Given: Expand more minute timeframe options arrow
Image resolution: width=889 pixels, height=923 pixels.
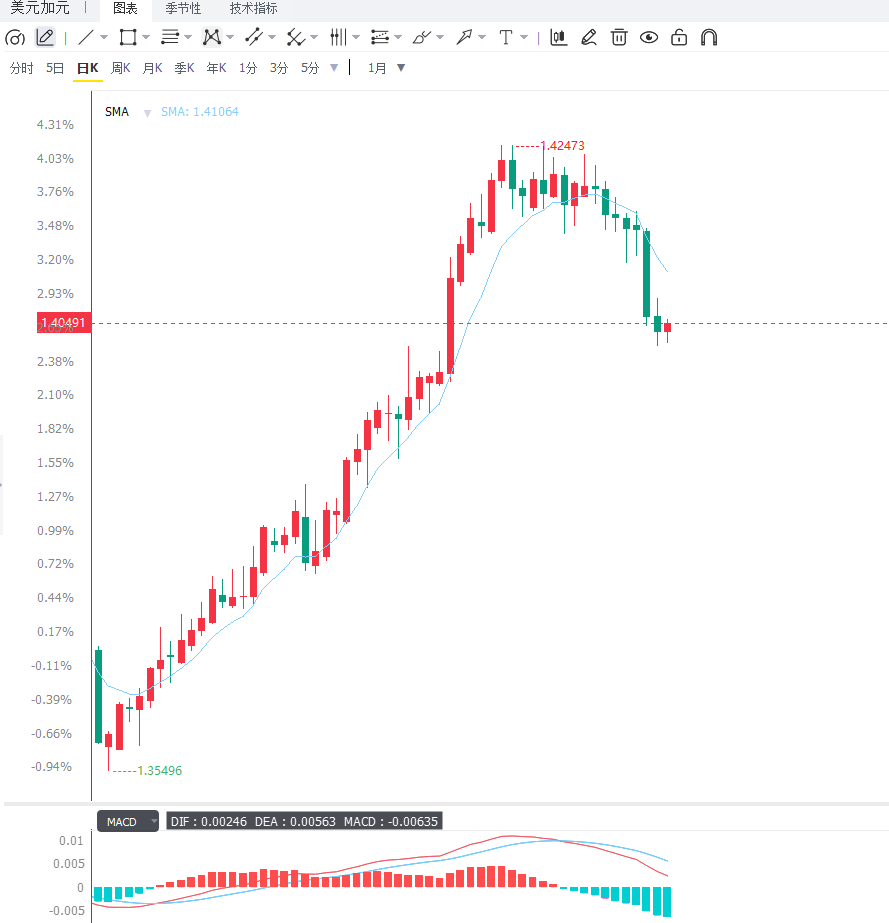Looking at the screenshot, I should coord(334,68).
